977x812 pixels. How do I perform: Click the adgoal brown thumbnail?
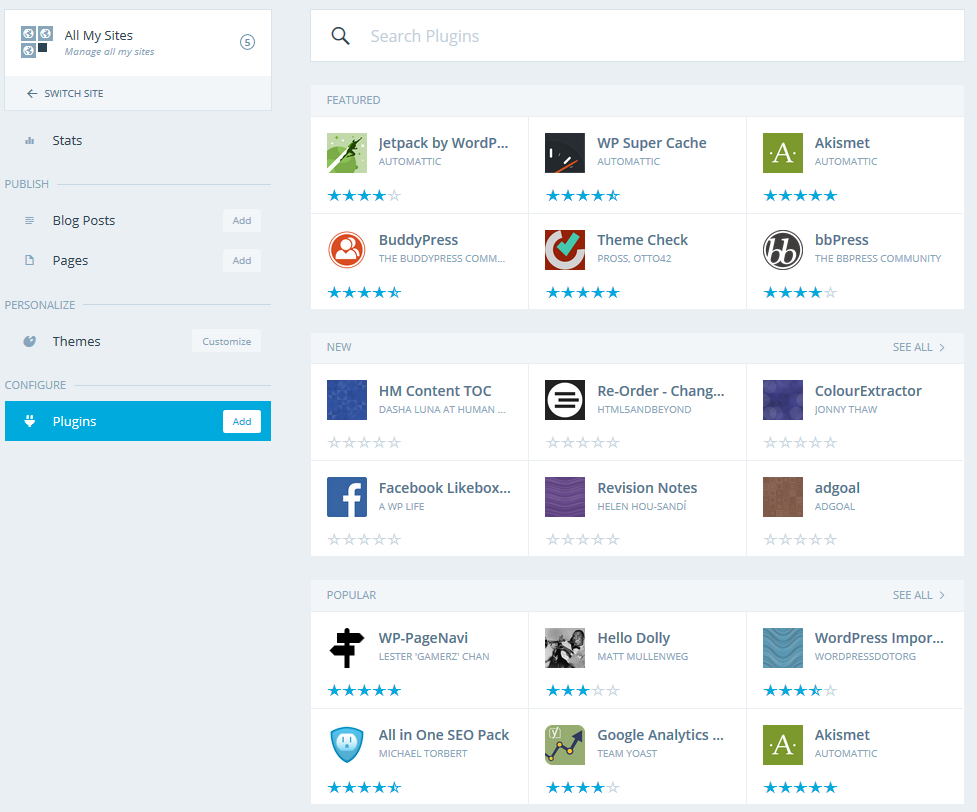[x=783, y=497]
